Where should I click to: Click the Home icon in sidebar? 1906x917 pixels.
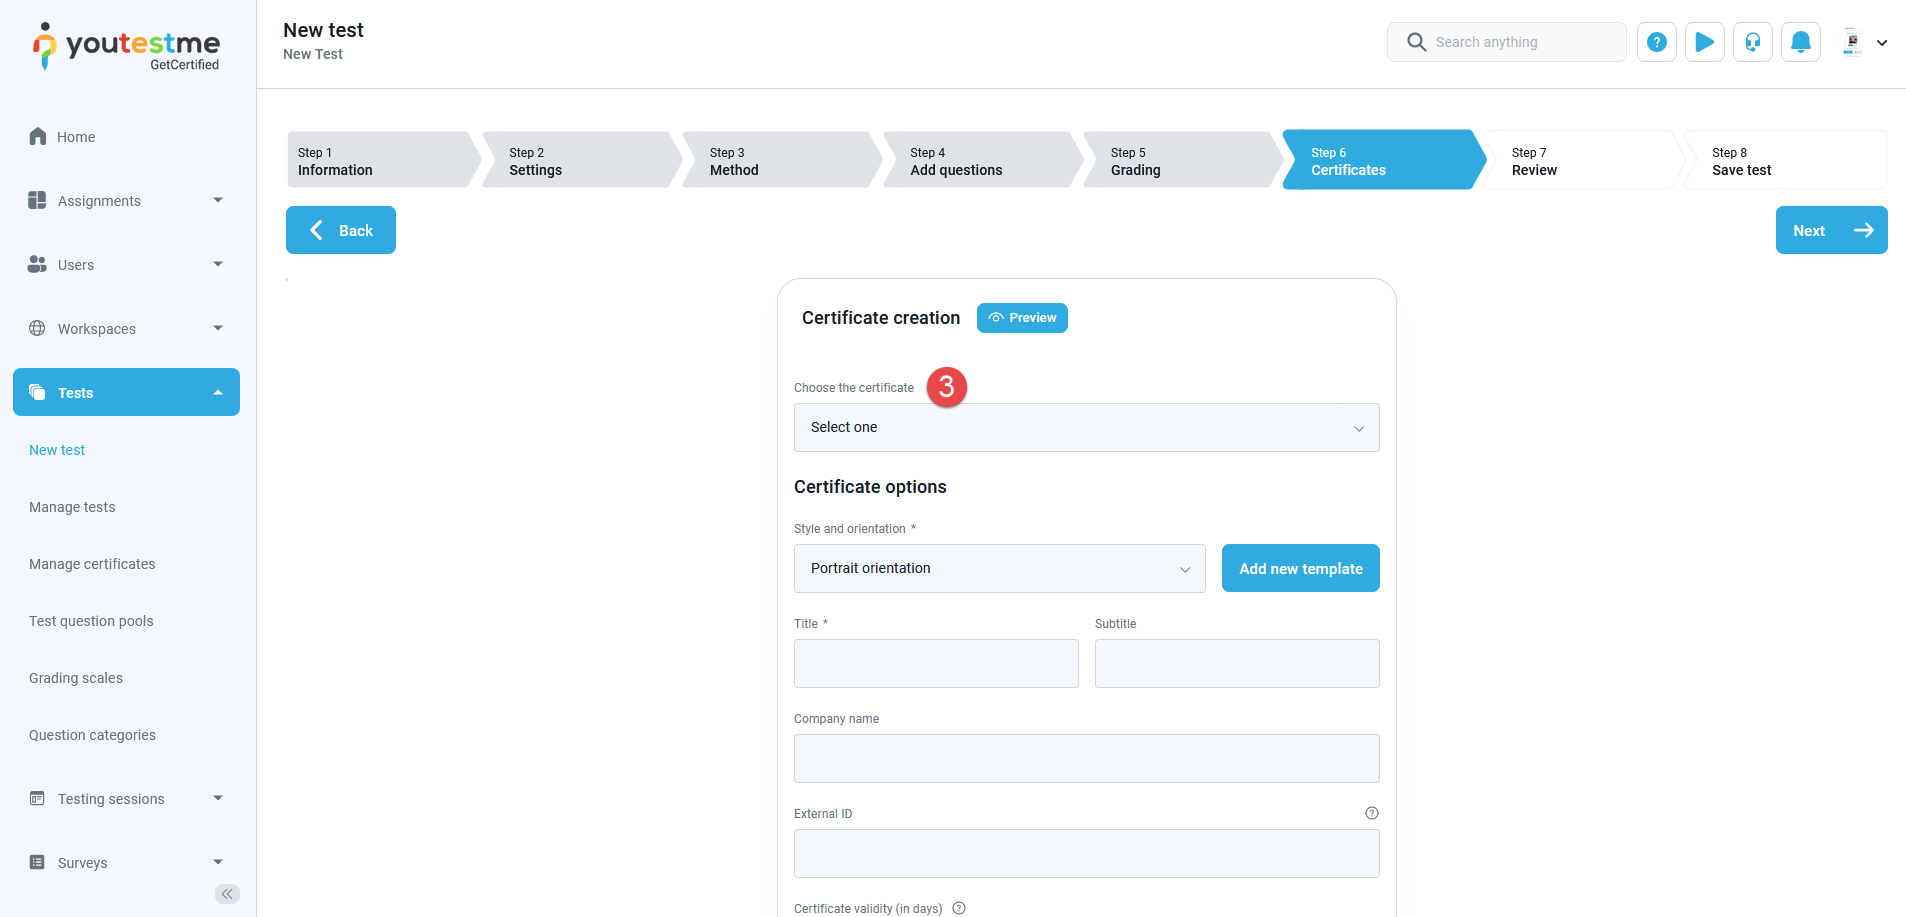(x=38, y=137)
